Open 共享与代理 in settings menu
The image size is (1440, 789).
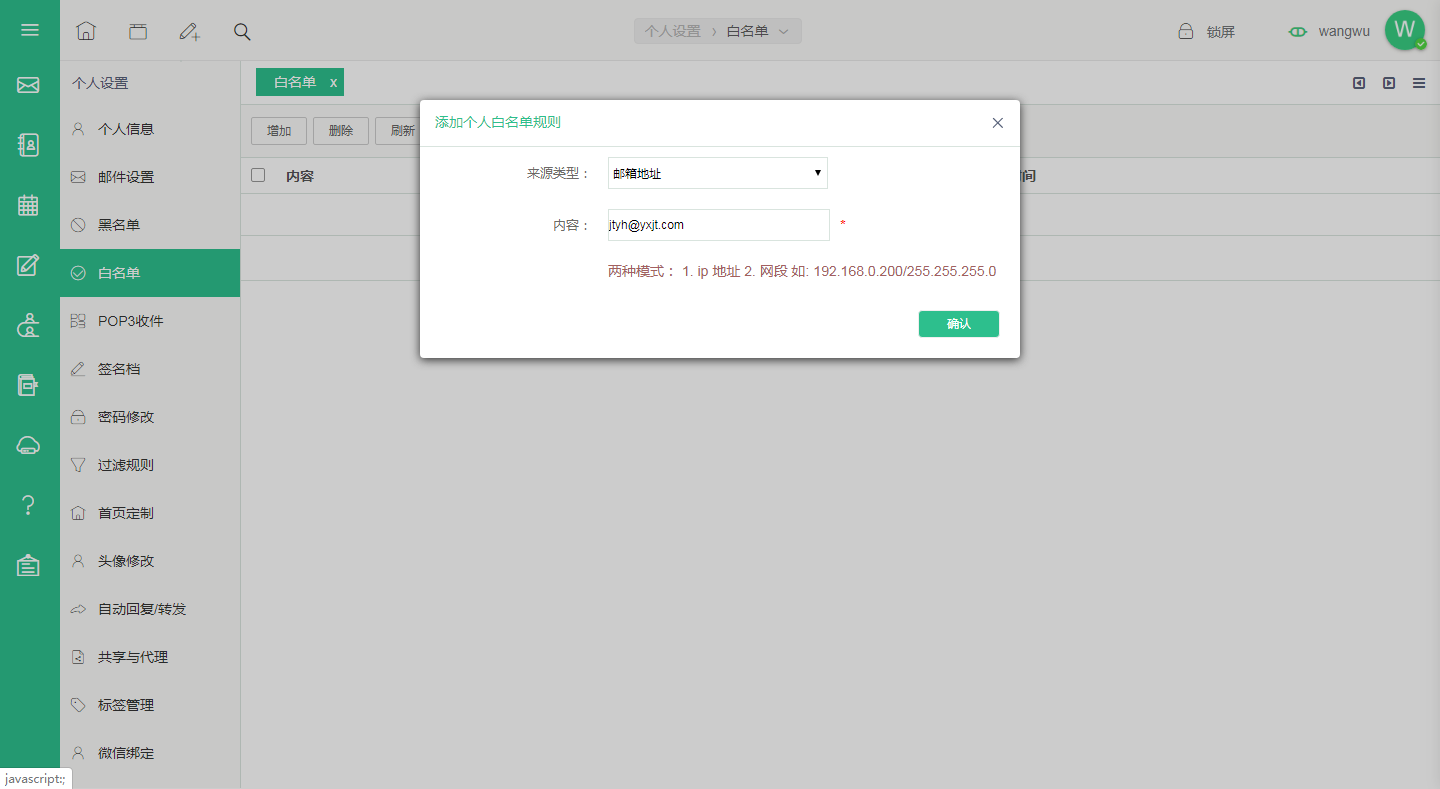(x=150, y=657)
